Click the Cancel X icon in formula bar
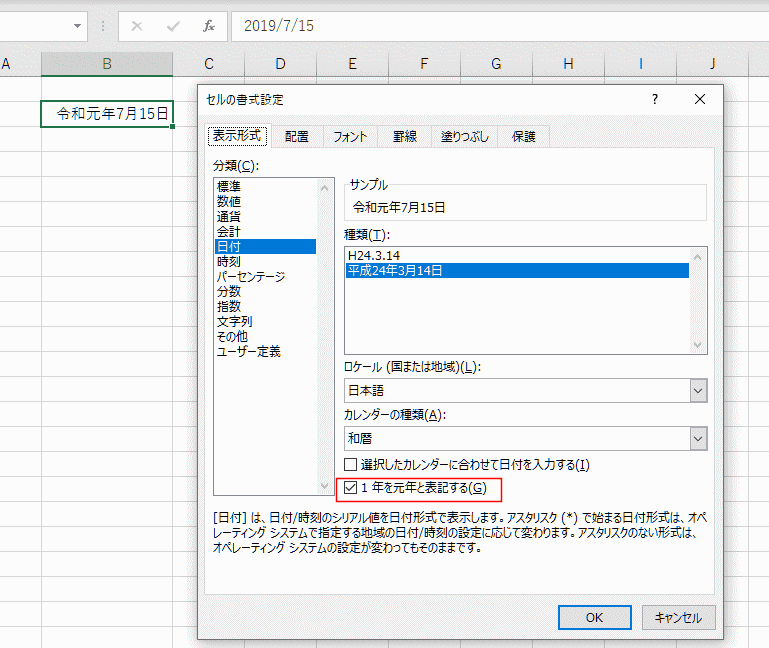Image resolution: width=769 pixels, height=648 pixels. (137, 26)
